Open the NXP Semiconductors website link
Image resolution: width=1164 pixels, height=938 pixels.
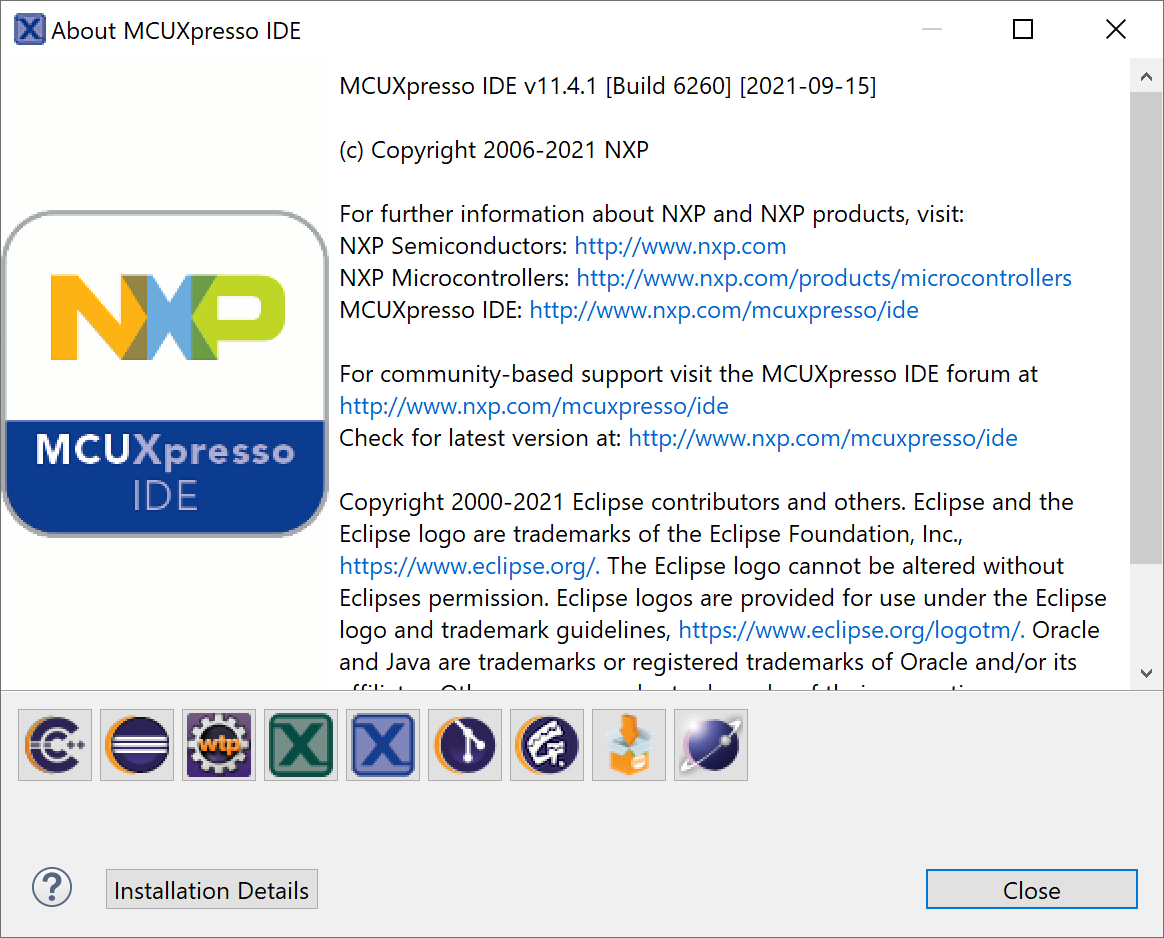click(x=680, y=246)
